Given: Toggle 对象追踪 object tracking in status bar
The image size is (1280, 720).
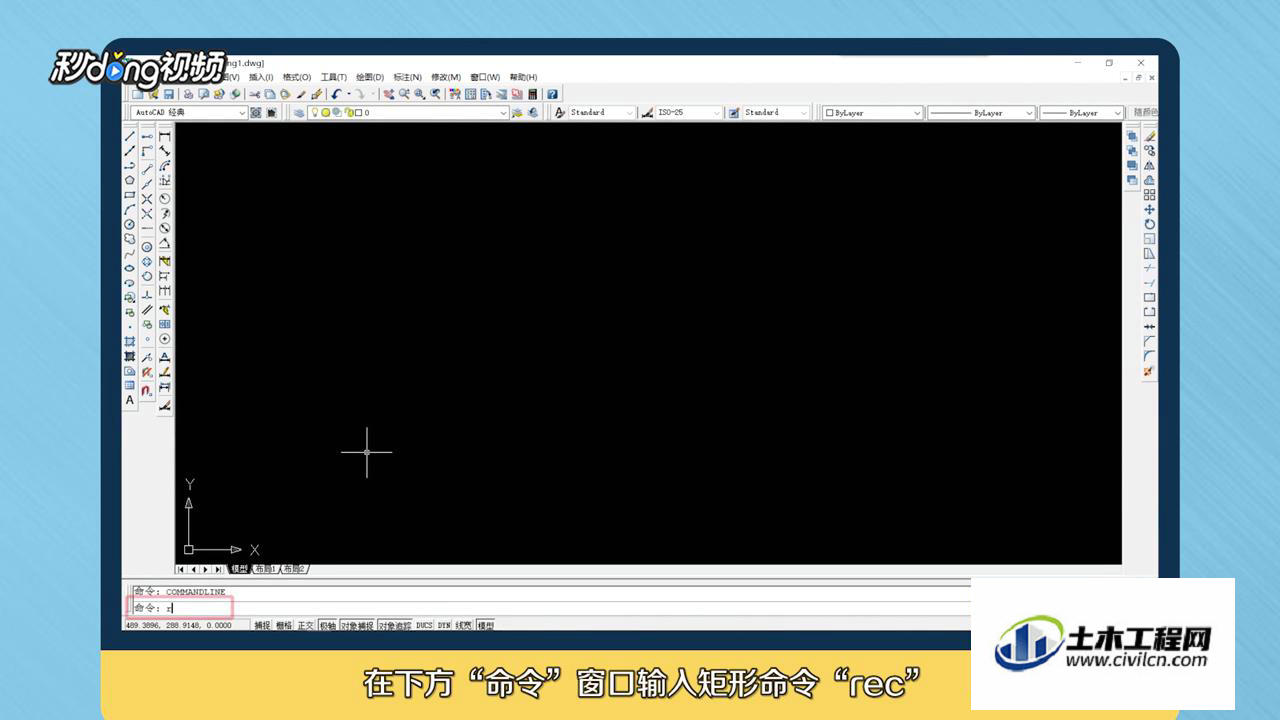Looking at the screenshot, I should point(395,626).
